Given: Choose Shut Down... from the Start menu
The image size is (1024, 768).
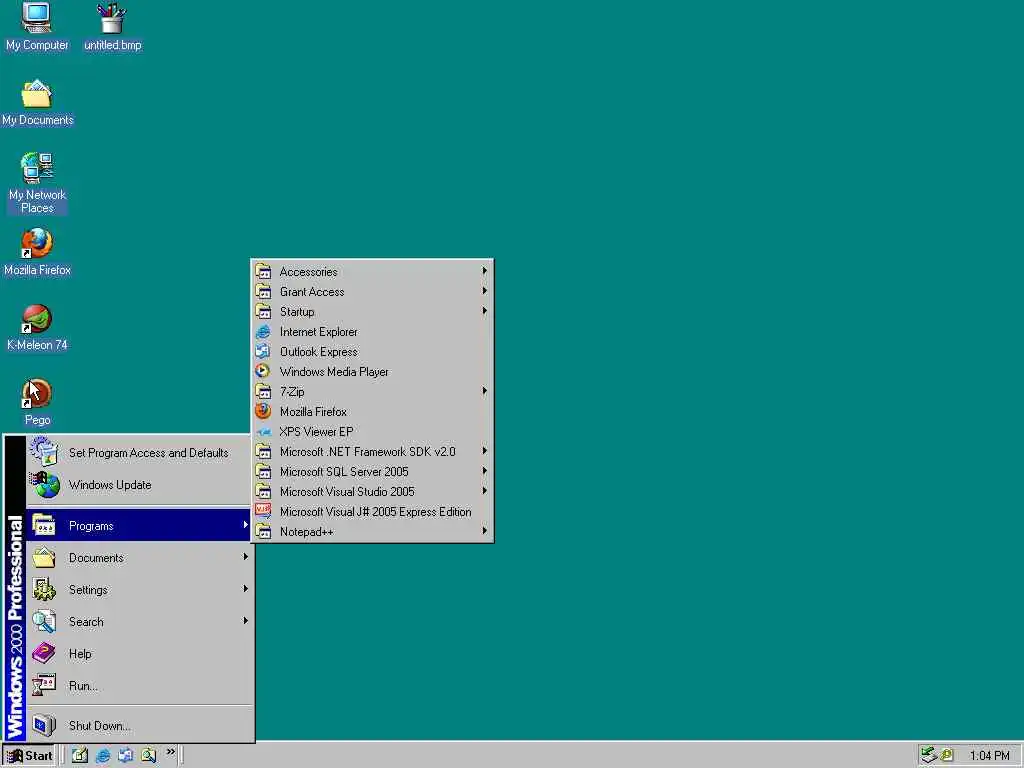Looking at the screenshot, I should click(x=138, y=726).
